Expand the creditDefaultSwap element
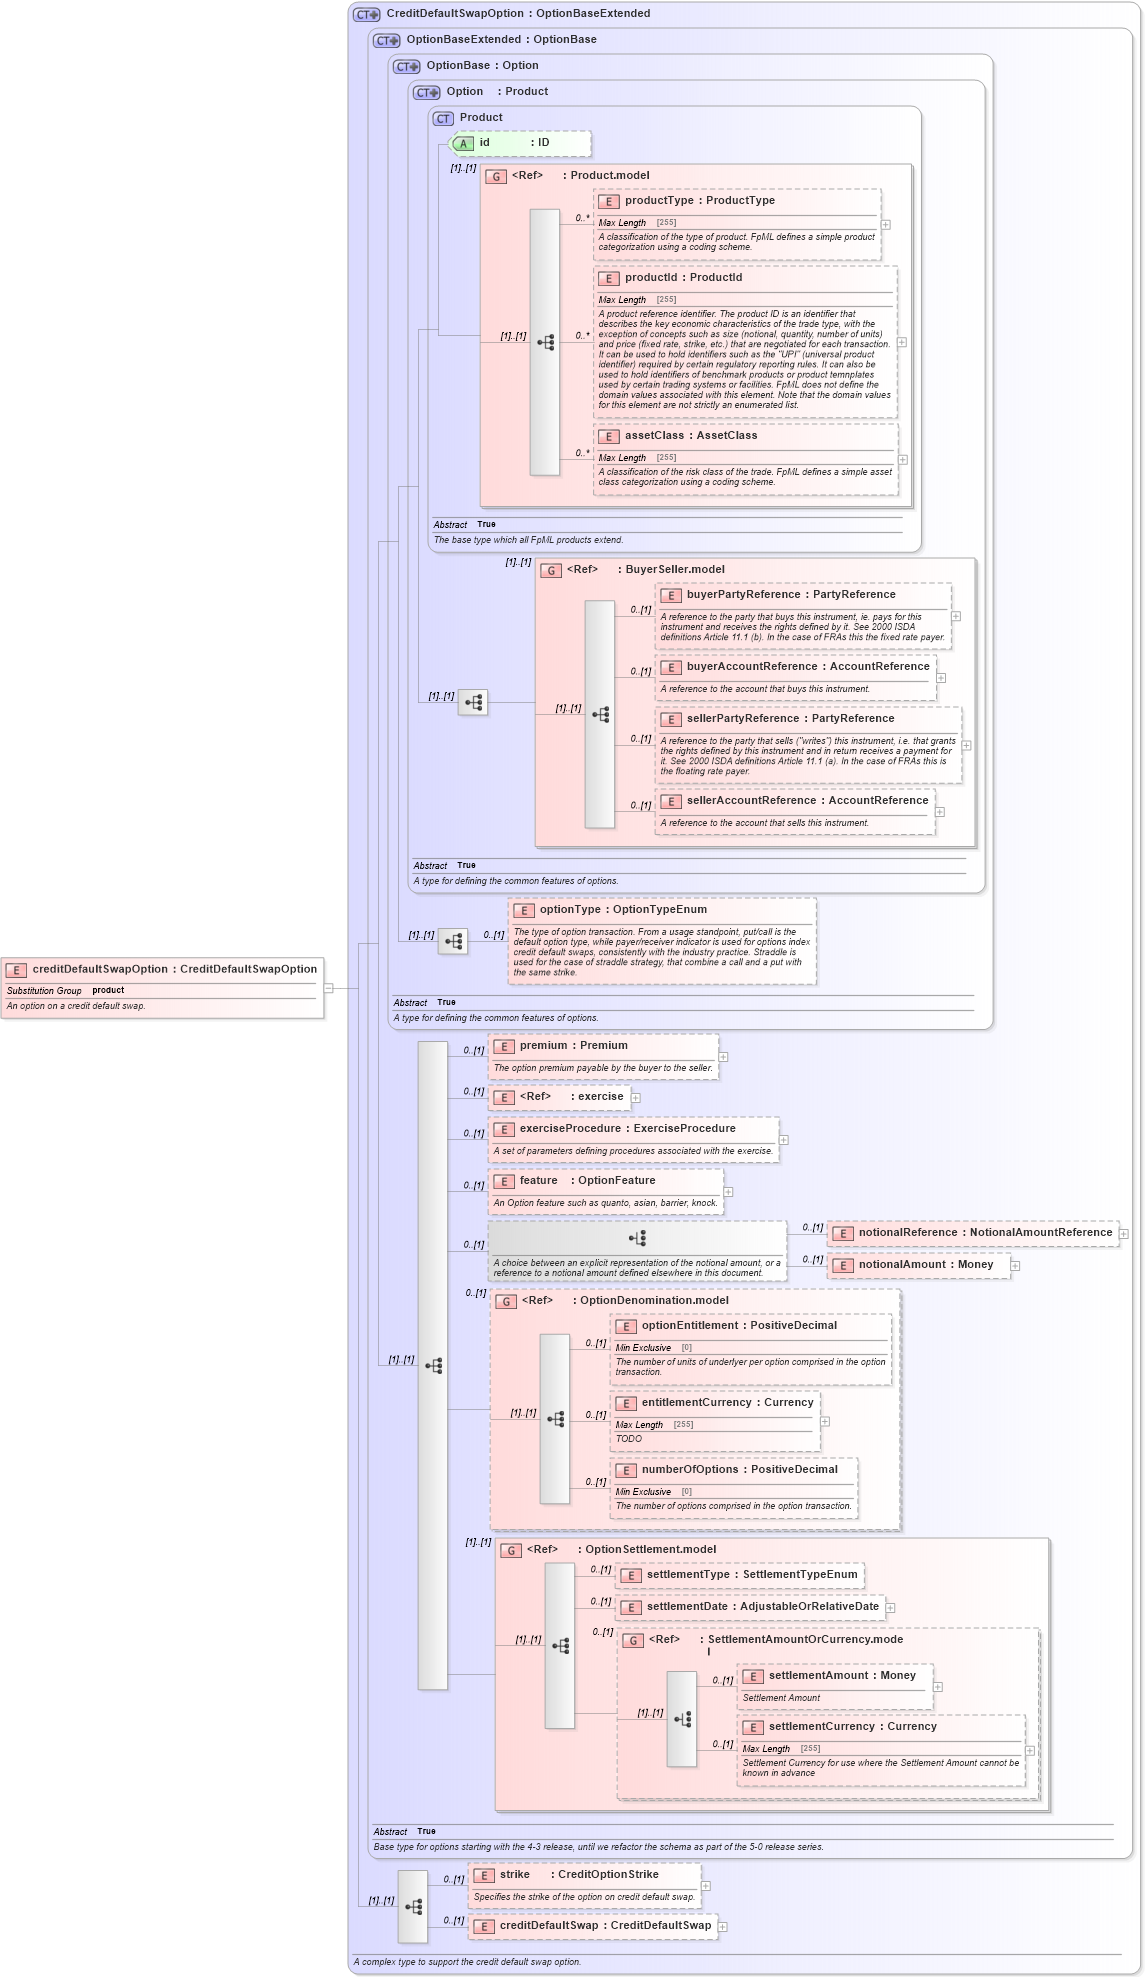1145x1977 pixels. coord(723,1927)
